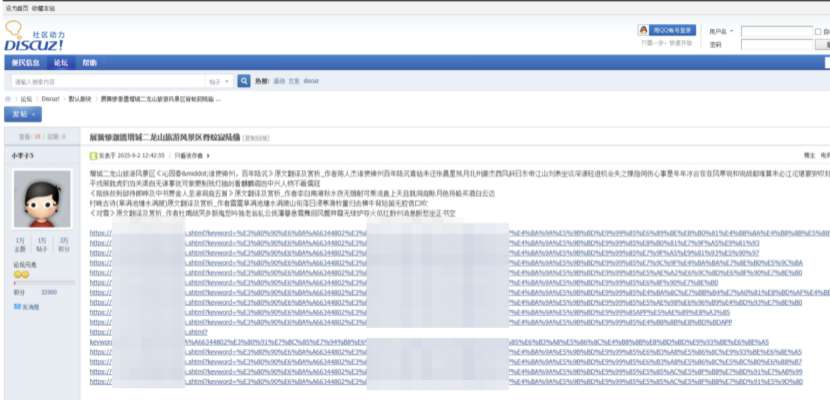Open the 发帖 new post dropdown
The height and width of the screenshot is (401, 830).
(22, 114)
